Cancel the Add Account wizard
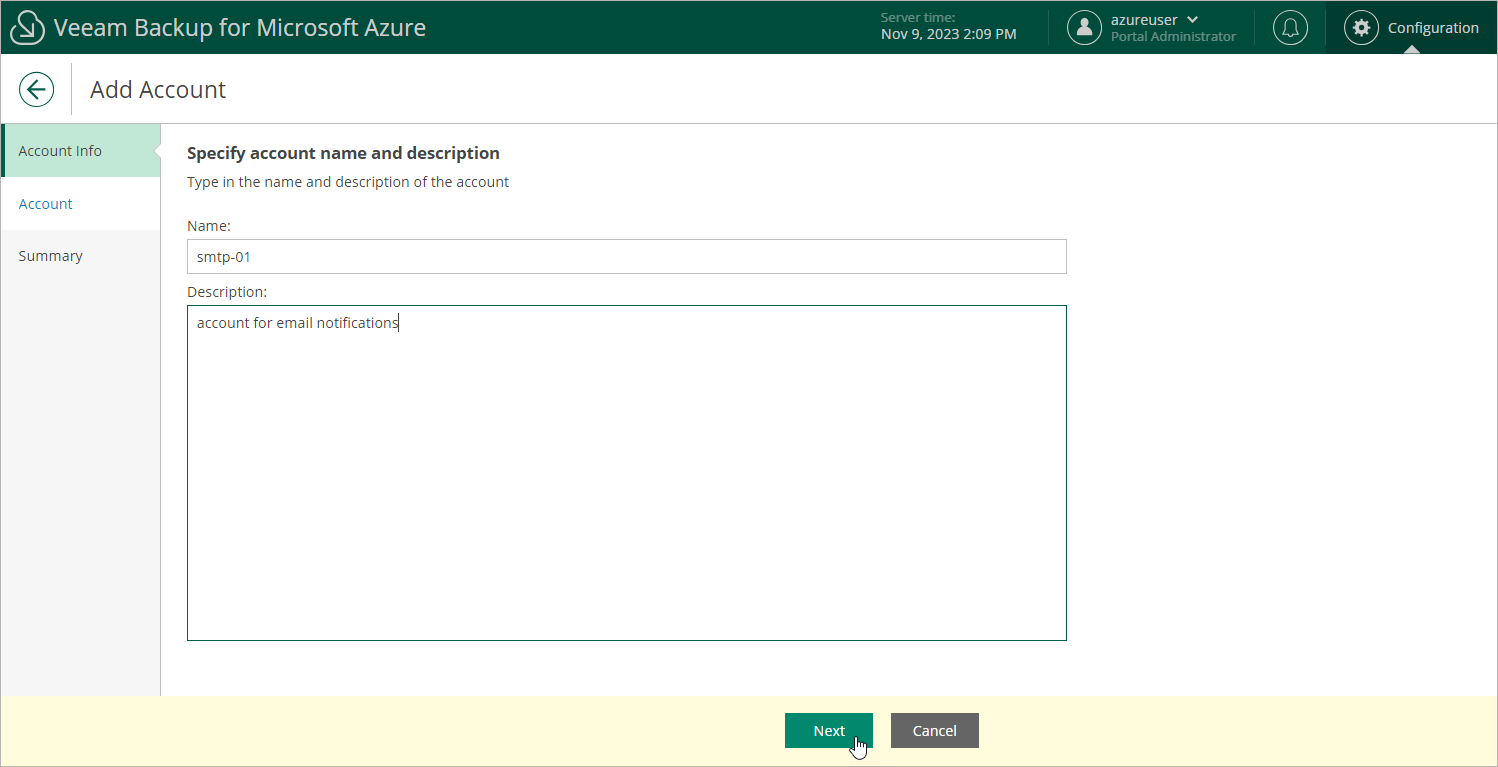 935,731
